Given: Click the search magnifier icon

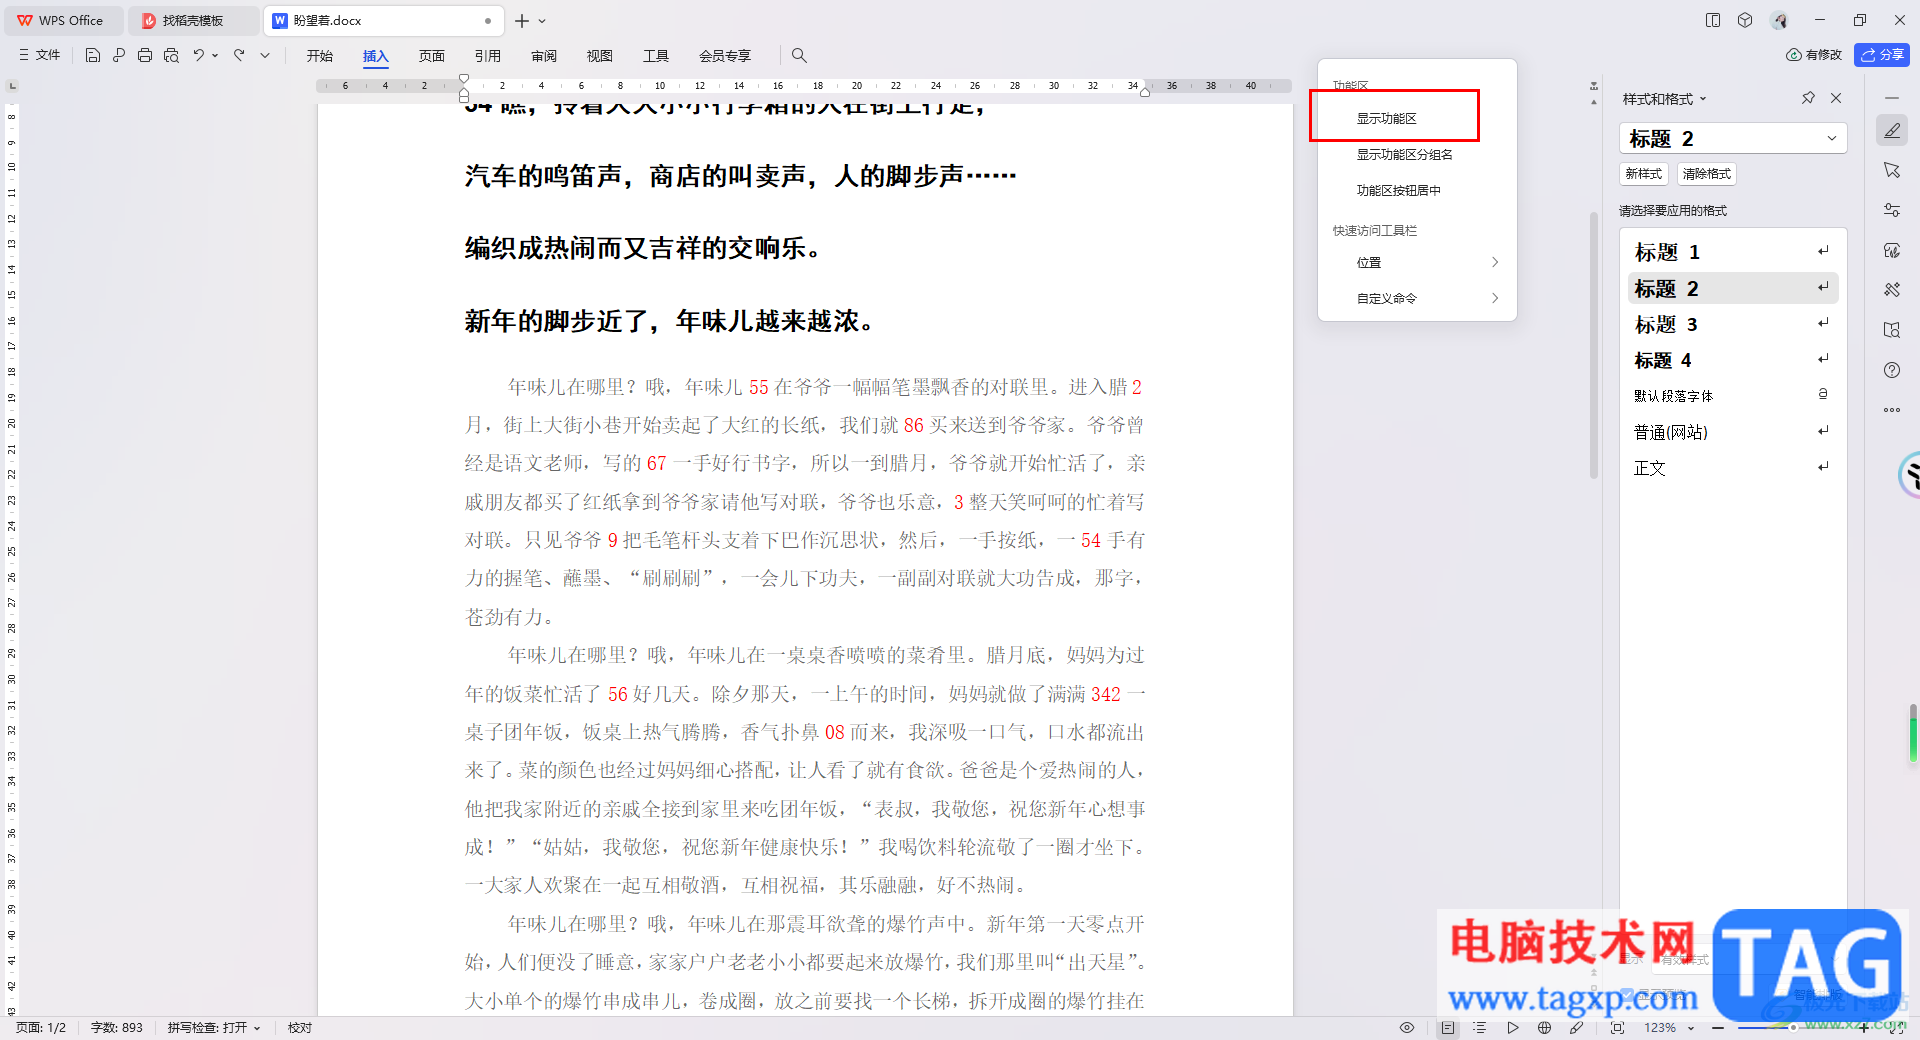Looking at the screenshot, I should [x=799, y=56].
